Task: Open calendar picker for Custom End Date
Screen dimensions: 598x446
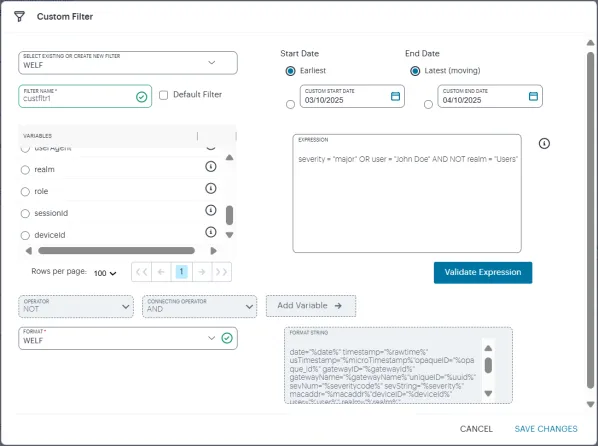Action: (533, 96)
